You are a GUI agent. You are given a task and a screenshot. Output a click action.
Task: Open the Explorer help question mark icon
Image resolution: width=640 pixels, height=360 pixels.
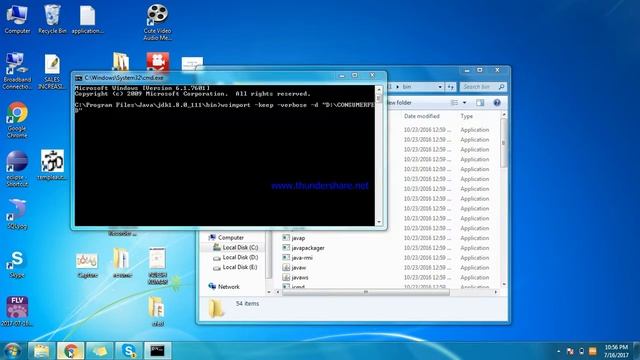pyautogui.click(x=497, y=103)
